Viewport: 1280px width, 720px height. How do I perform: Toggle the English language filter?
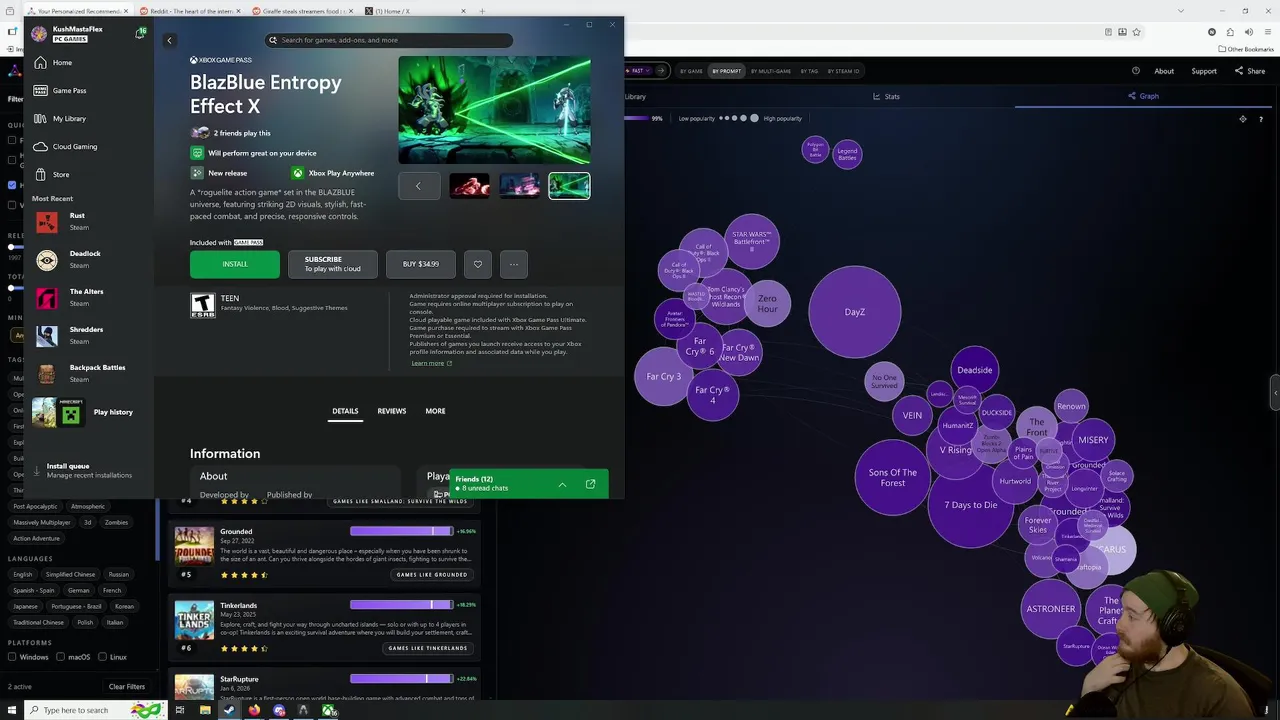click(x=23, y=574)
